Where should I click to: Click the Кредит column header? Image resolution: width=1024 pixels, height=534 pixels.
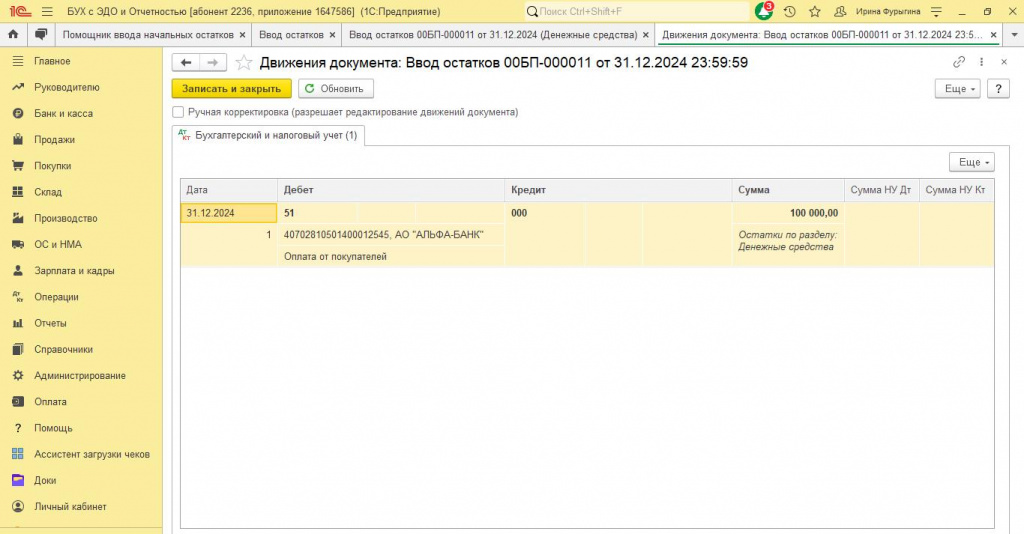point(618,190)
